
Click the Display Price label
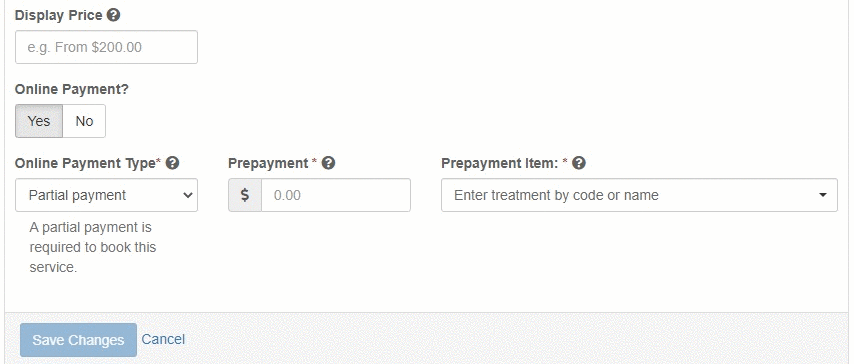coord(58,15)
